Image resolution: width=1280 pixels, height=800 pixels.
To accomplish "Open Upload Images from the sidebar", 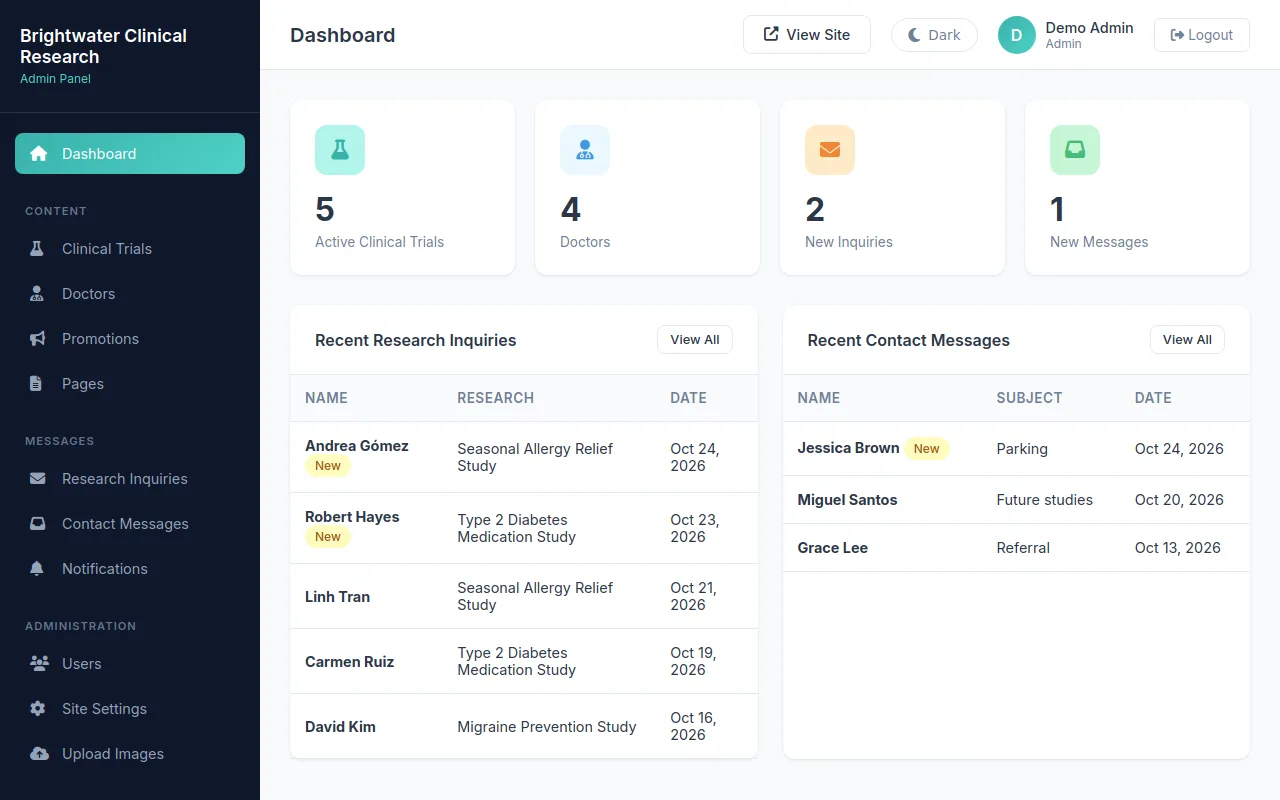I will click(x=130, y=754).
